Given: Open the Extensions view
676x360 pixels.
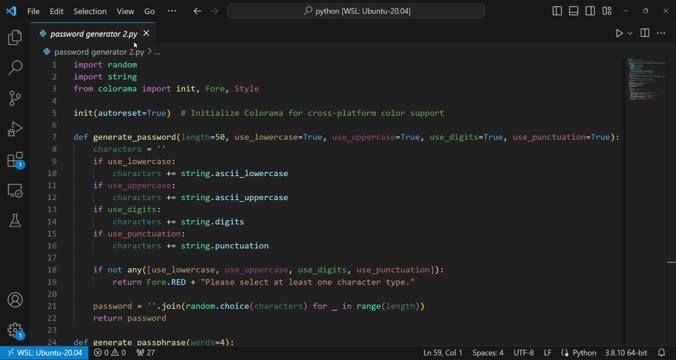Looking at the screenshot, I should pos(15,160).
